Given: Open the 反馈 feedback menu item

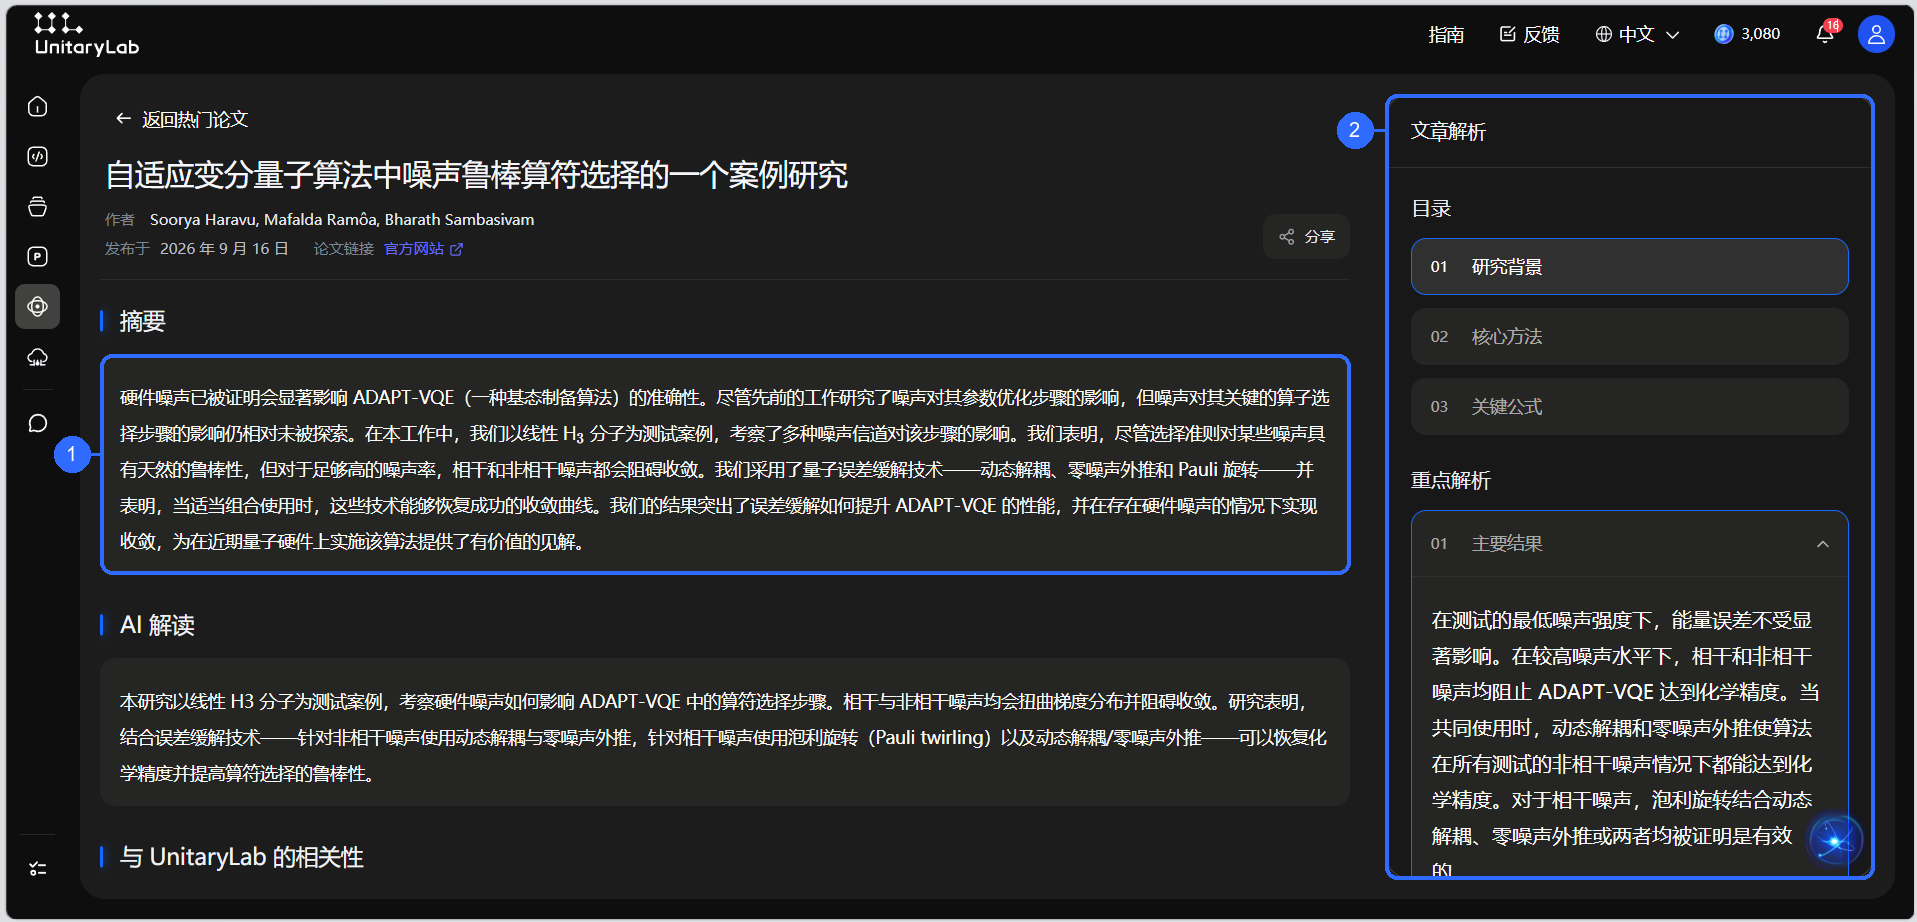Looking at the screenshot, I should point(1530,34).
